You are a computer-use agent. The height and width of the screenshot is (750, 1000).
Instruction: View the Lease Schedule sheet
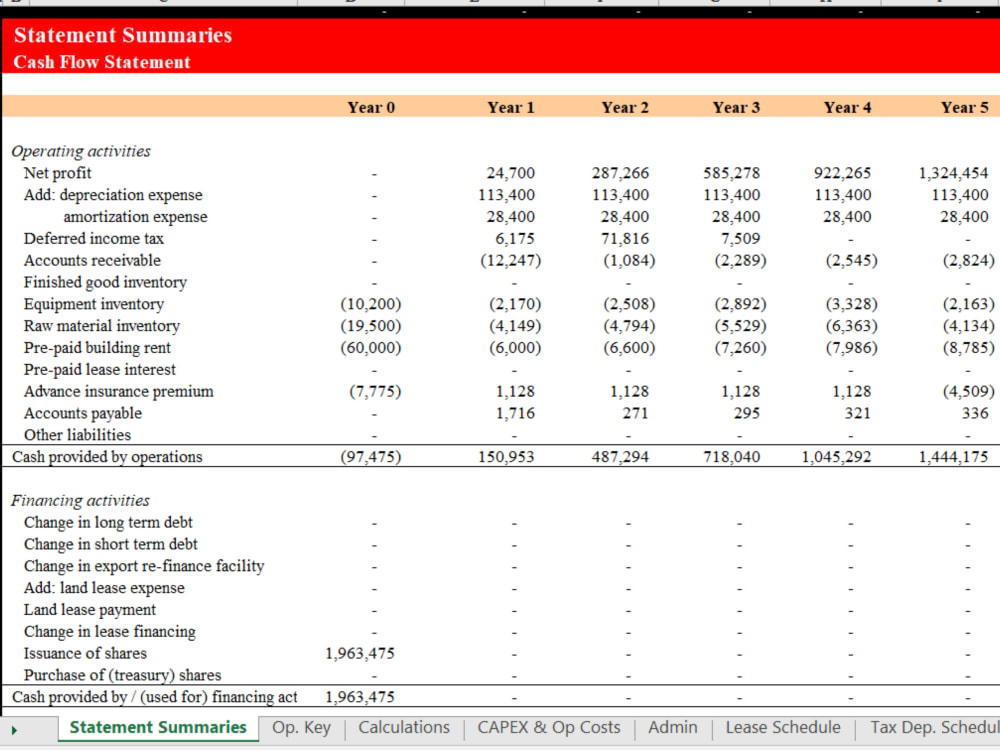click(x=783, y=727)
